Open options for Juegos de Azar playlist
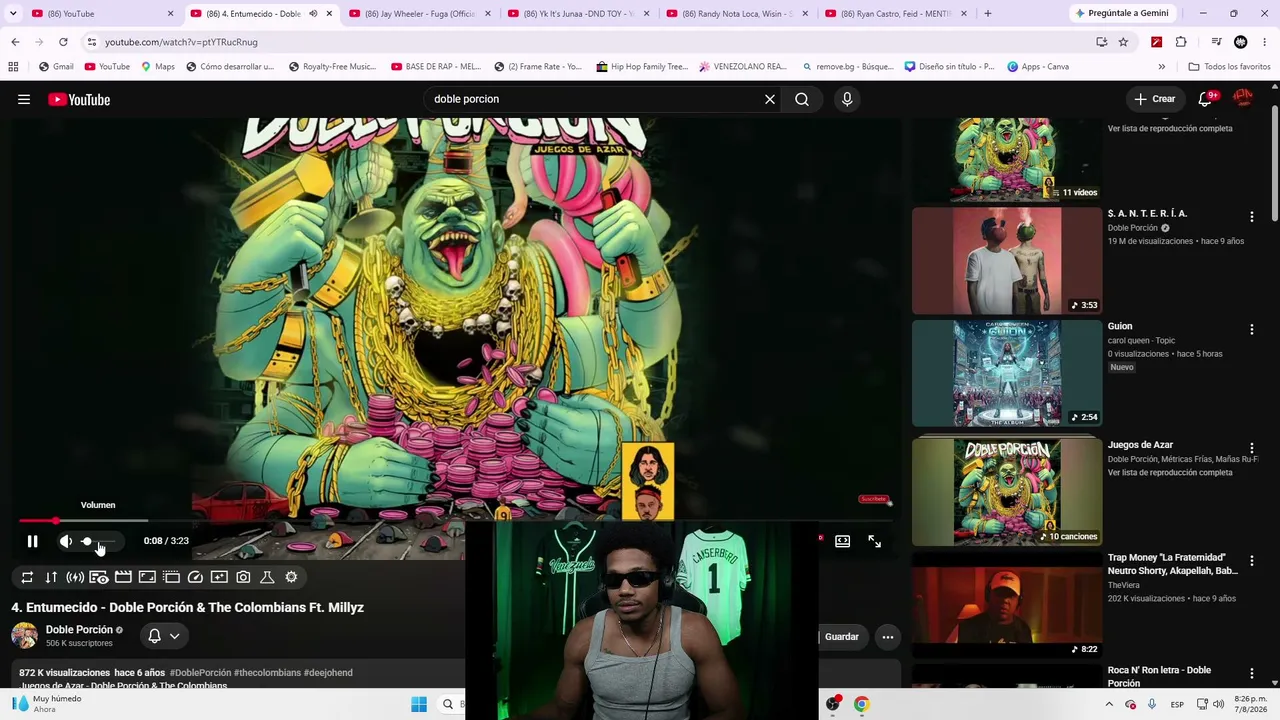 coord(1251,449)
